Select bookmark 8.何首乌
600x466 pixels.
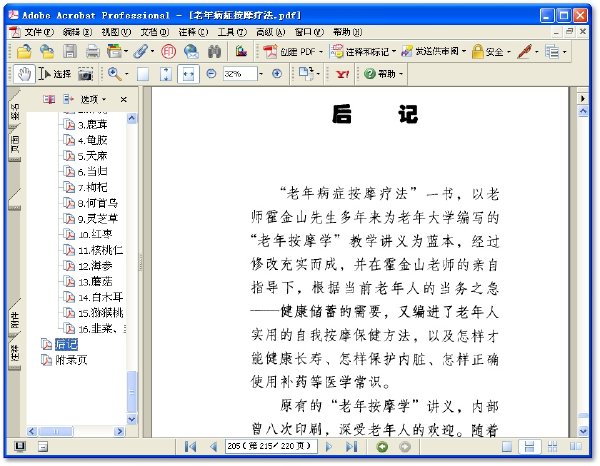point(98,203)
